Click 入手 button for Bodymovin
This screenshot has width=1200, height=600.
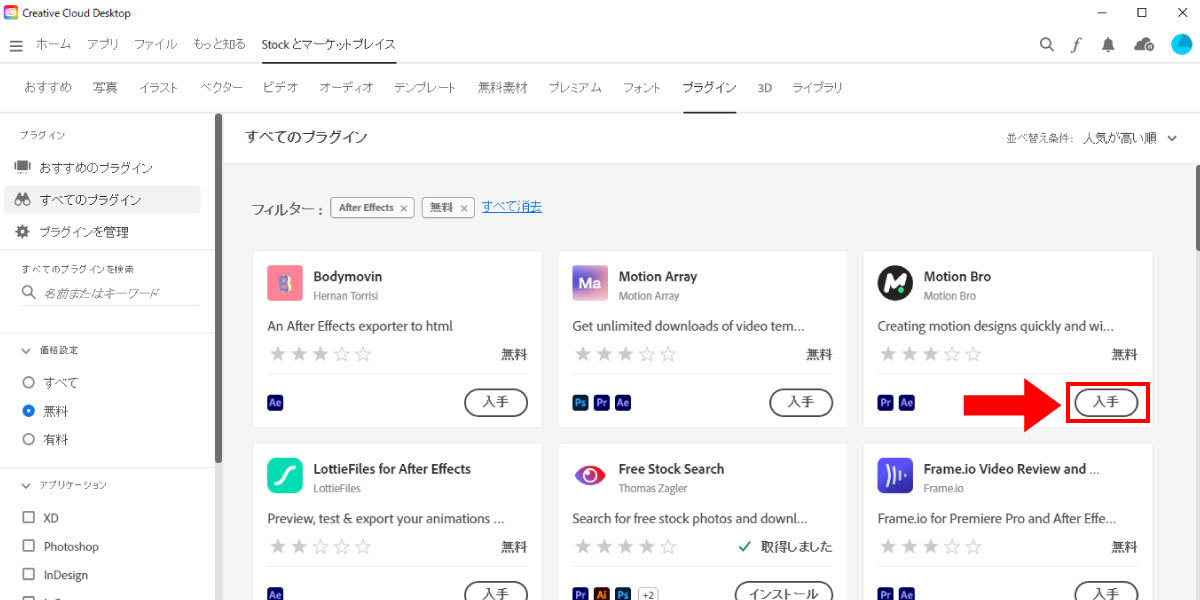coord(496,402)
